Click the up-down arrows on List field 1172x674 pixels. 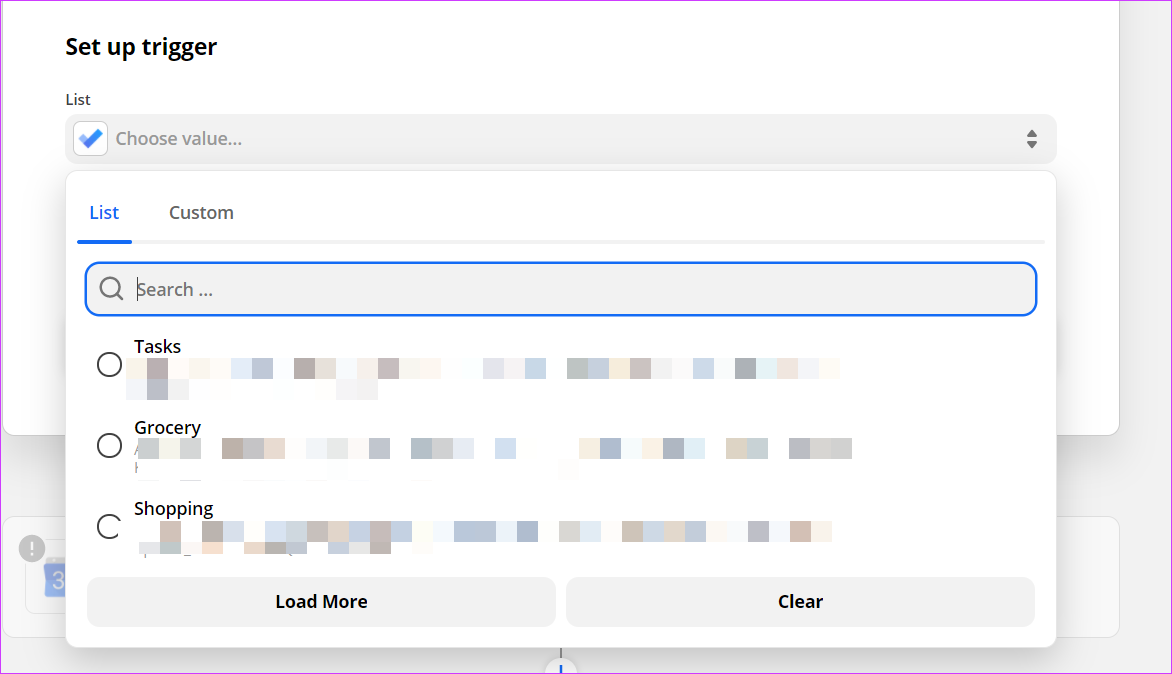pyautogui.click(x=1031, y=139)
